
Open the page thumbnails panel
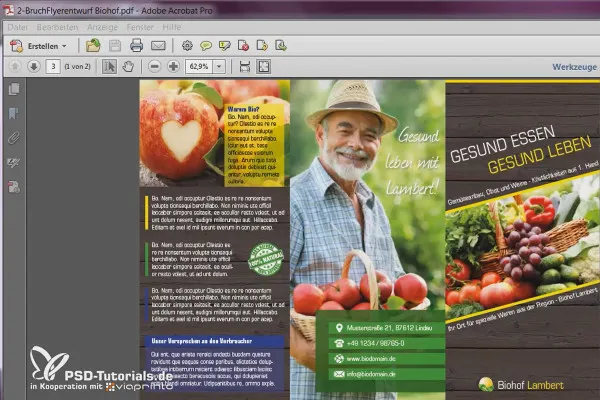pyautogui.click(x=14, y=89)
